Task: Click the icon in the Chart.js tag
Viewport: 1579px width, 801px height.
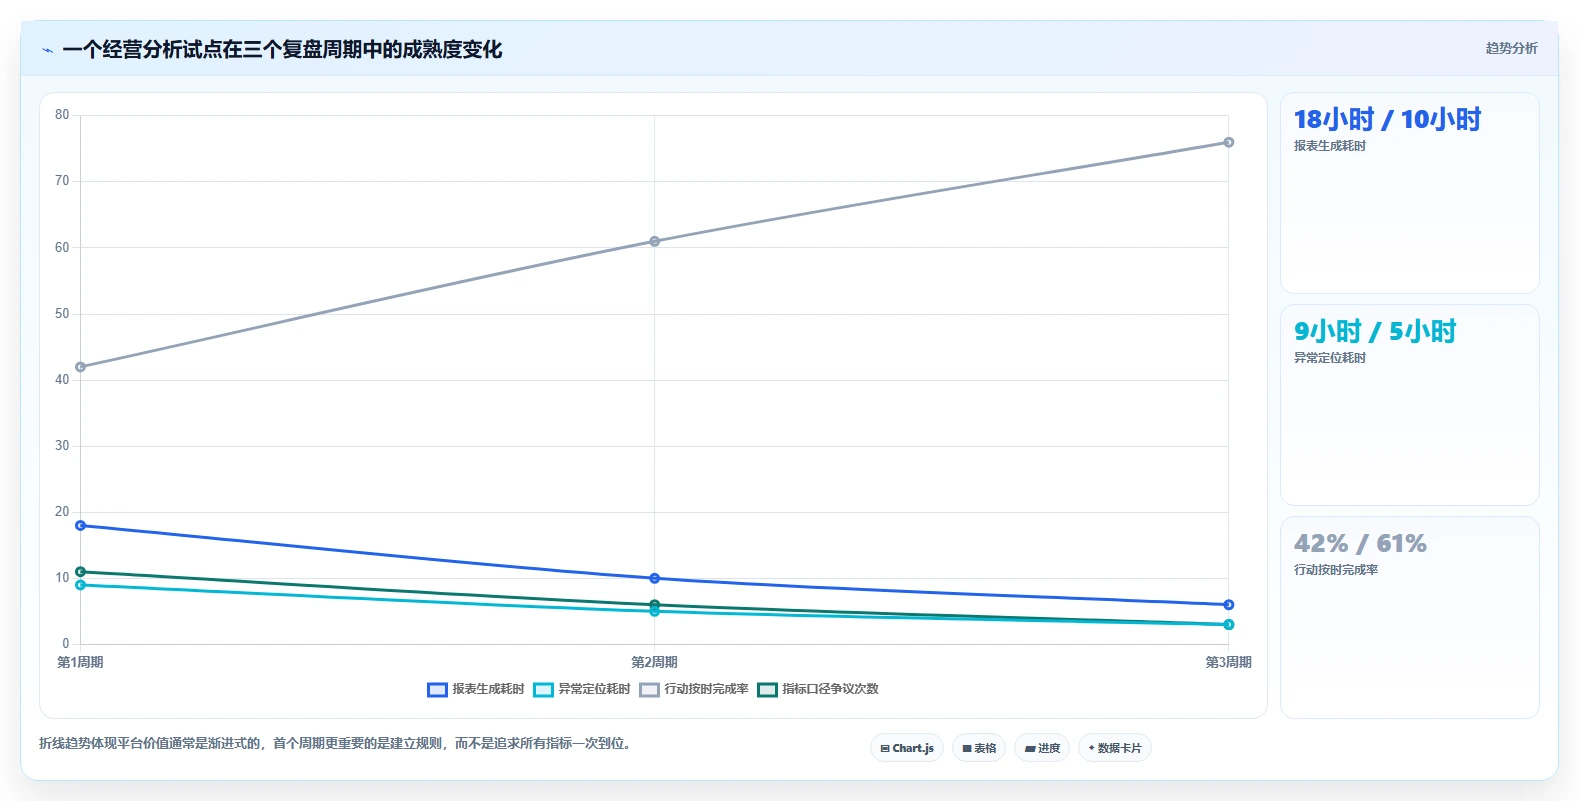Action: [885, 748]
